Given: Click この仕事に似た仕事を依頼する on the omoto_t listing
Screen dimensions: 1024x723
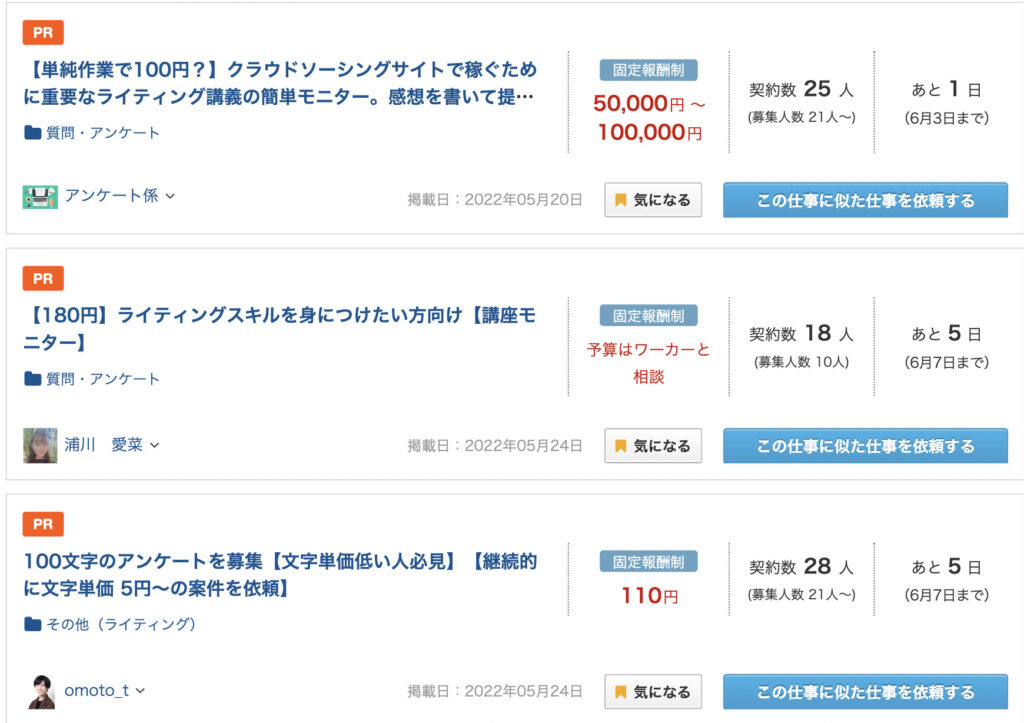Looking at the screenshot, I should pyautogui.click(x=865, y=692).
